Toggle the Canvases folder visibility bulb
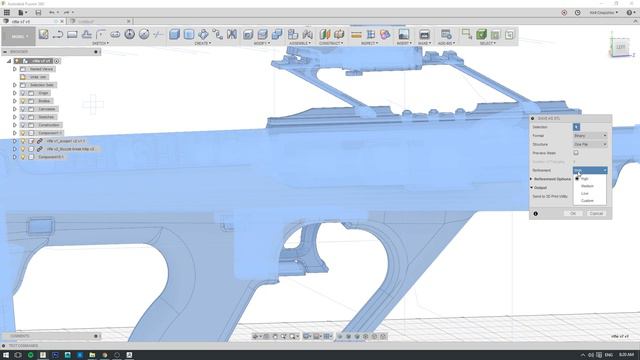 23,109
